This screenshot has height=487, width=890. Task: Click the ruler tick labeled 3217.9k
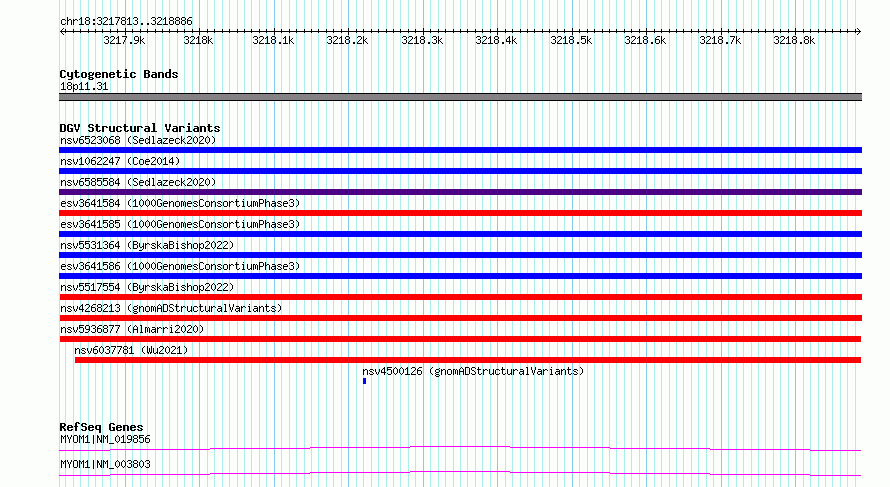(124, 40)
